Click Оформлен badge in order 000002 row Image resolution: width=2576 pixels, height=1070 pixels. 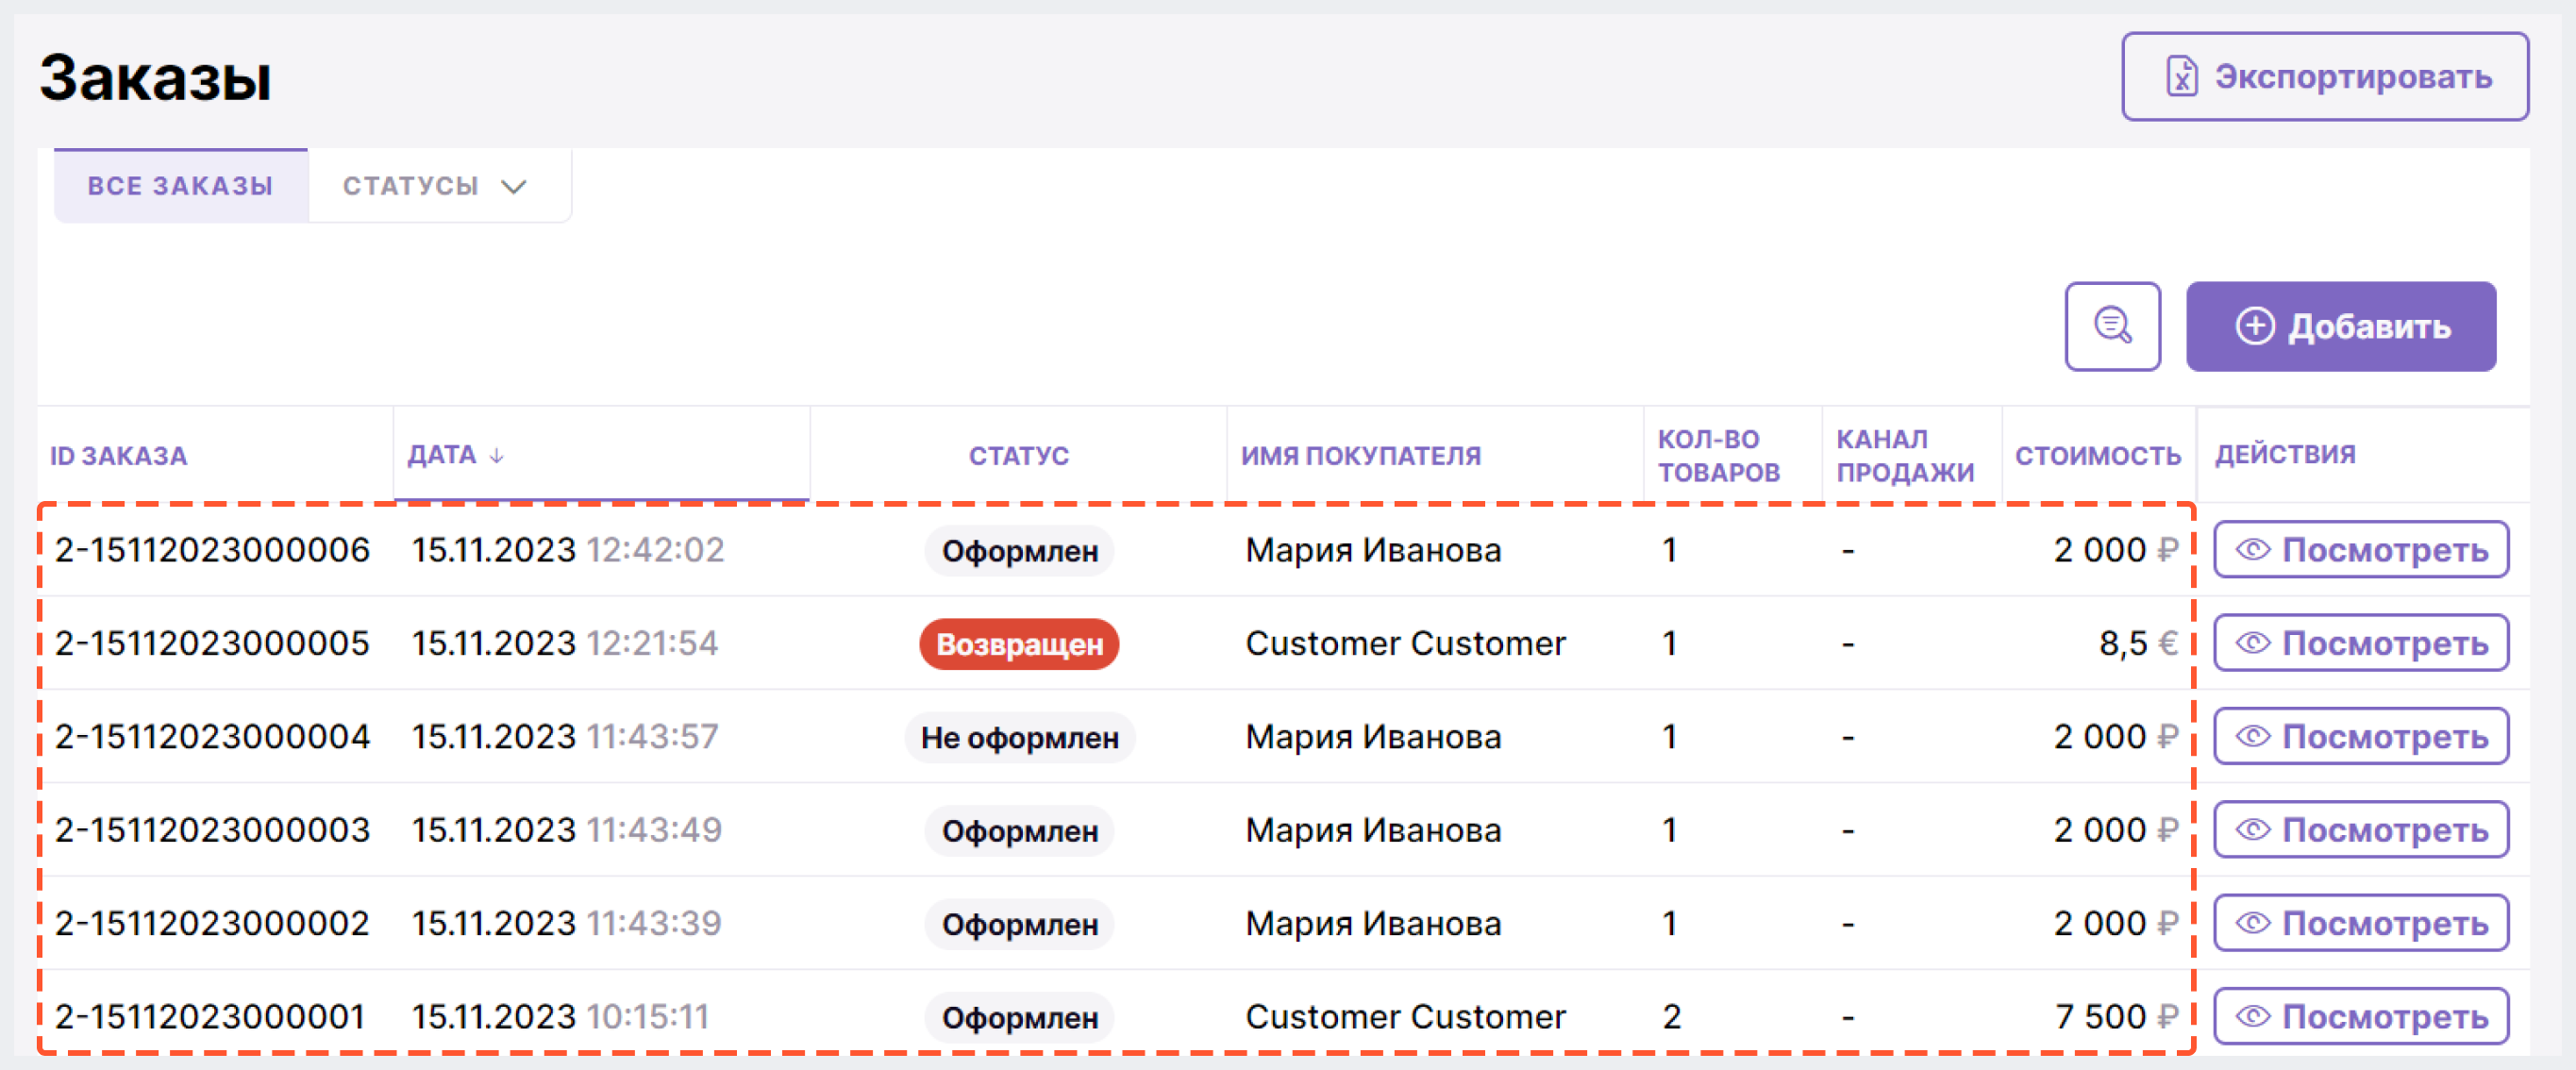click(x=1019, y=924)
